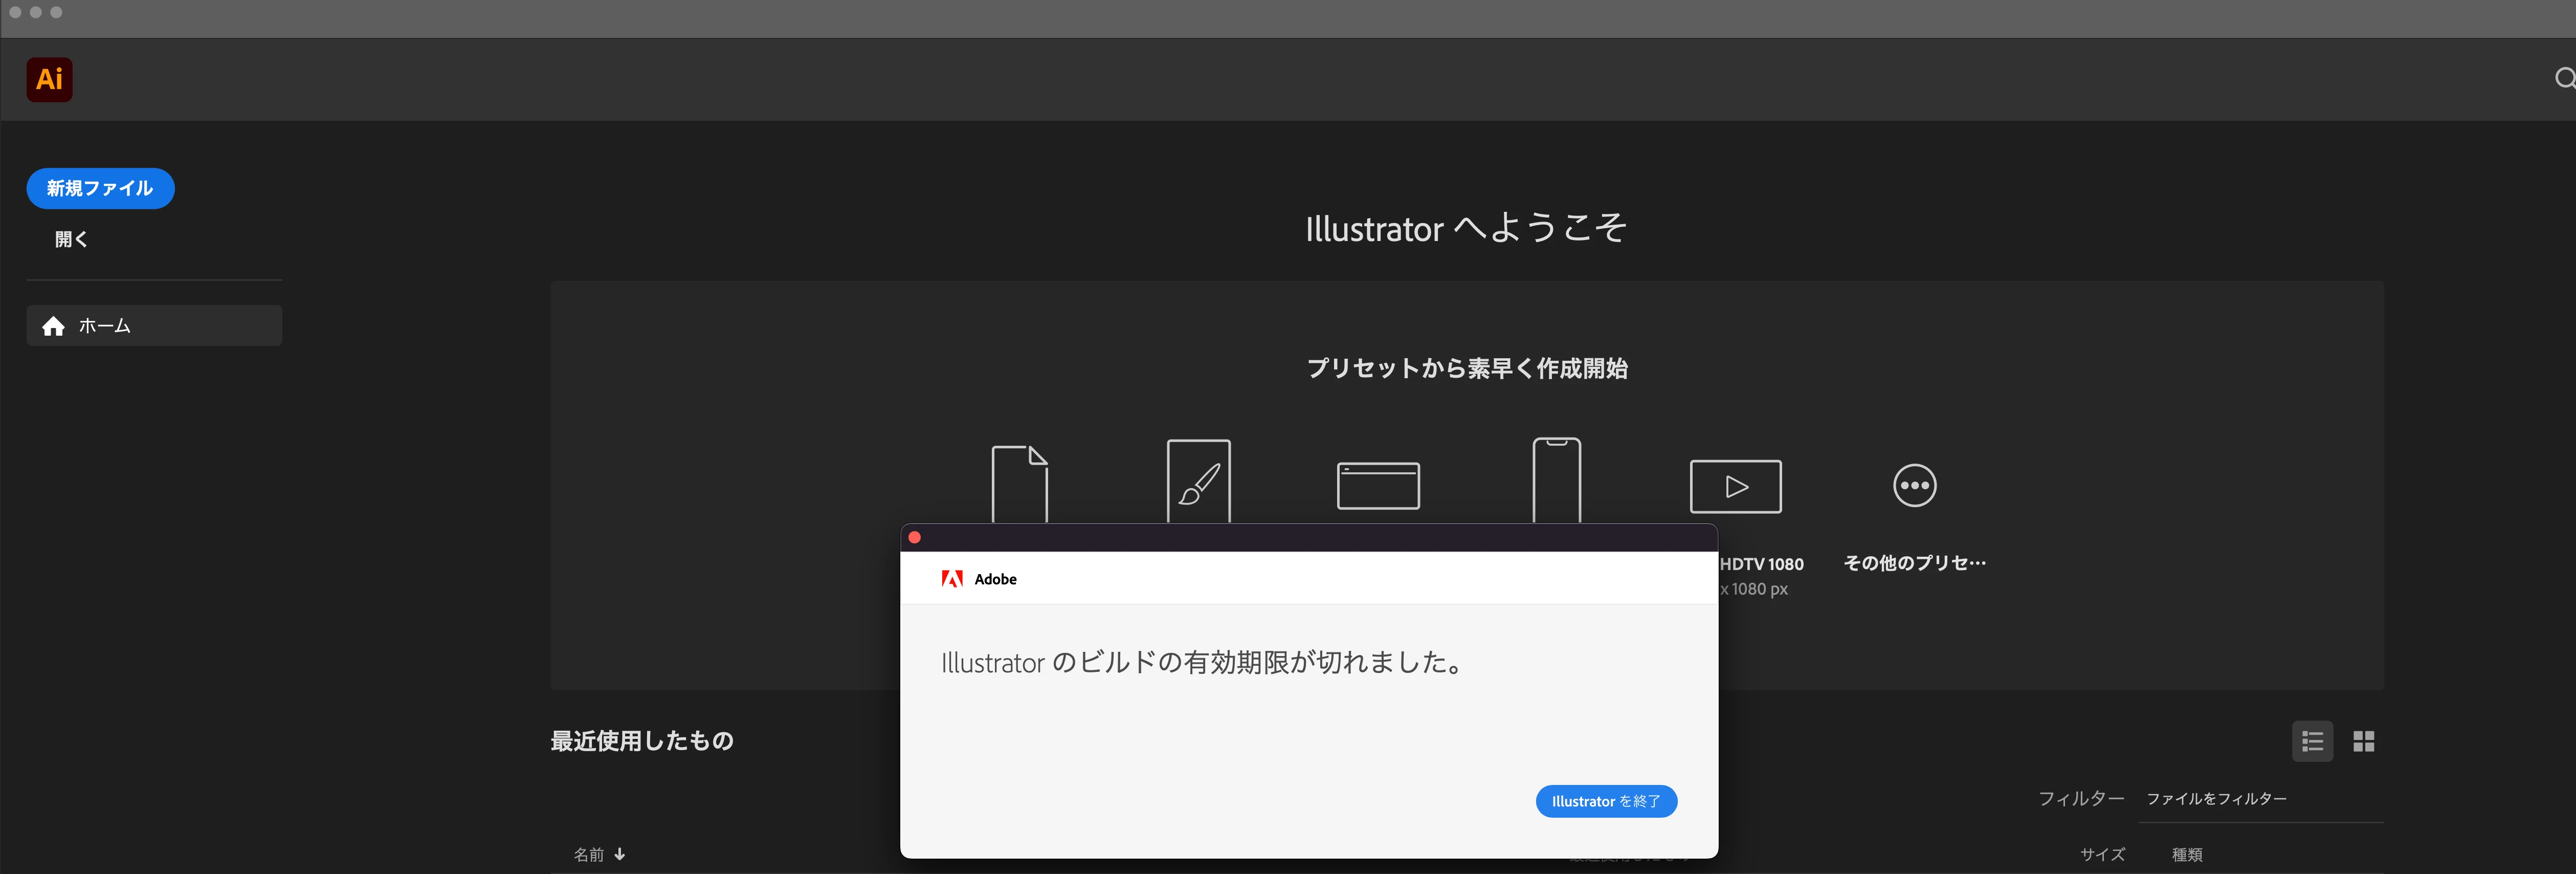Switch recent files to grid view

[x=2363, y=741]
